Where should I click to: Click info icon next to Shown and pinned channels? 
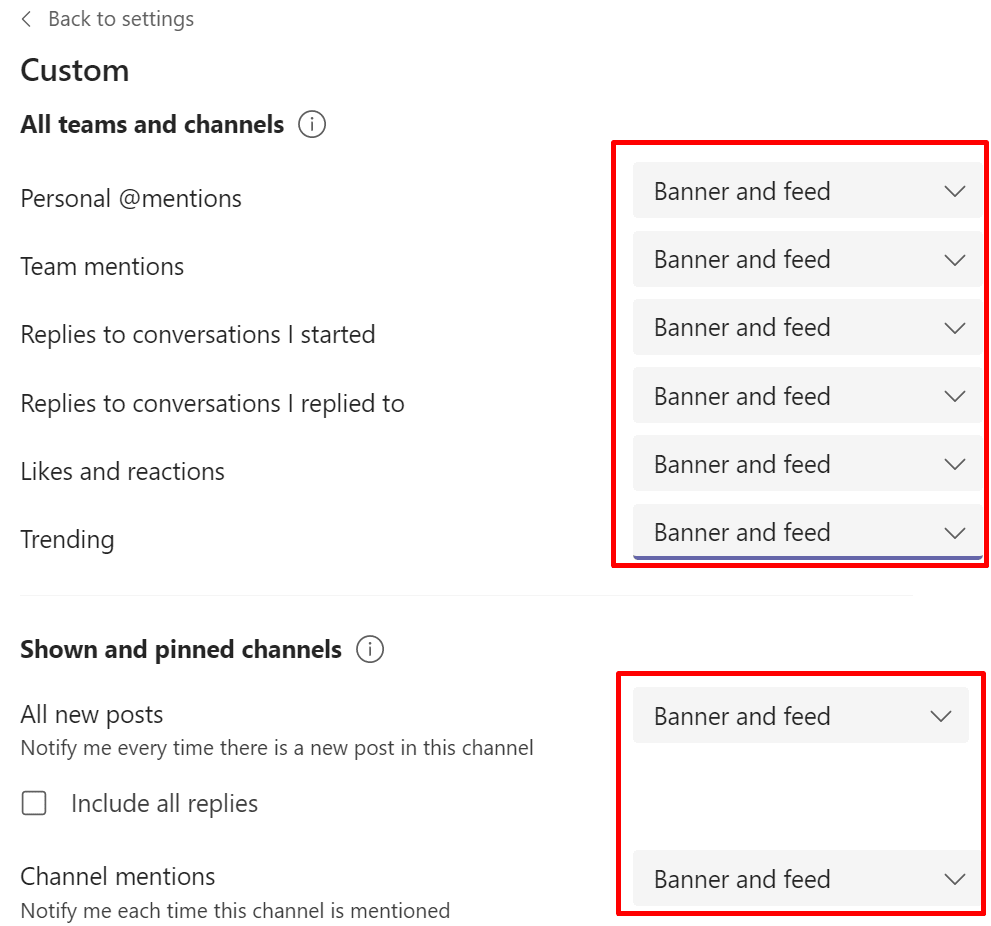[x=370, y=649]
